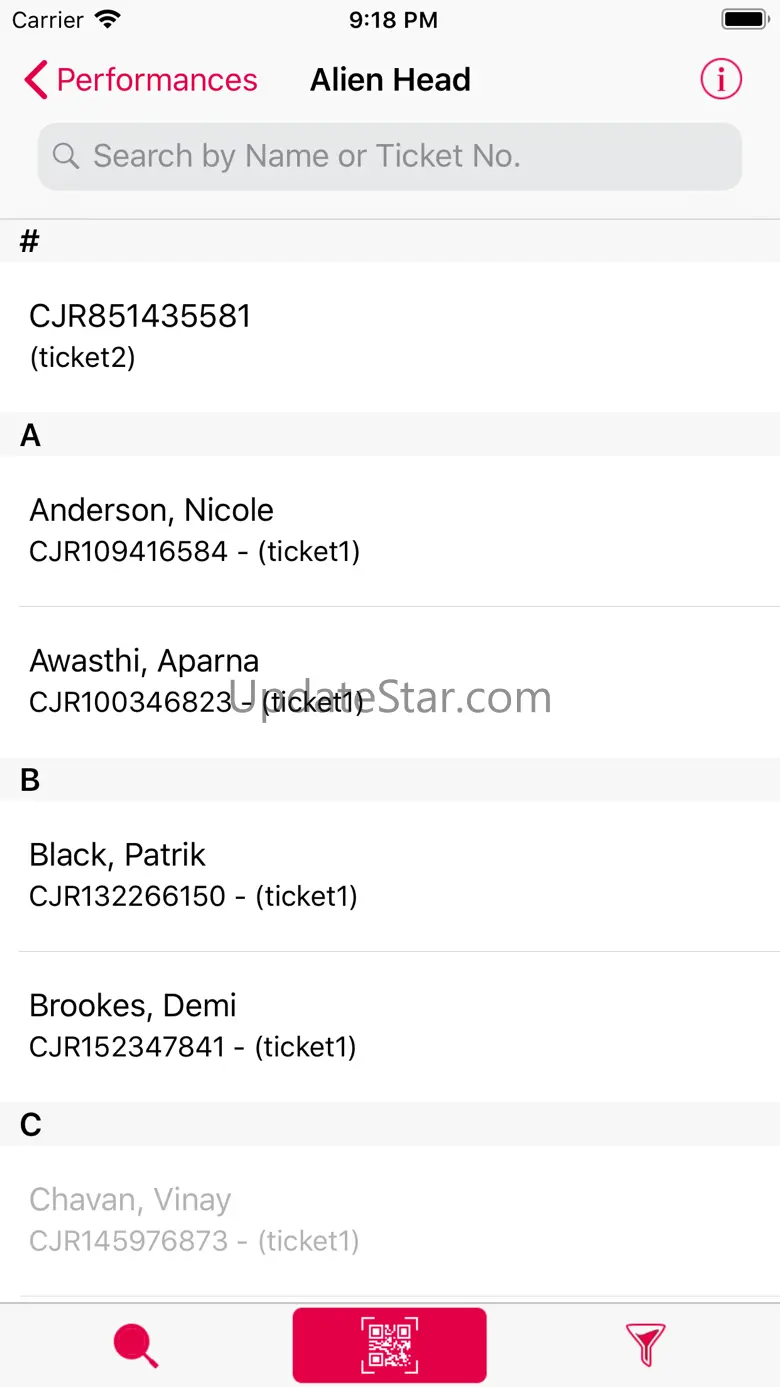Open the filter funnel icon

(645, 1345)
